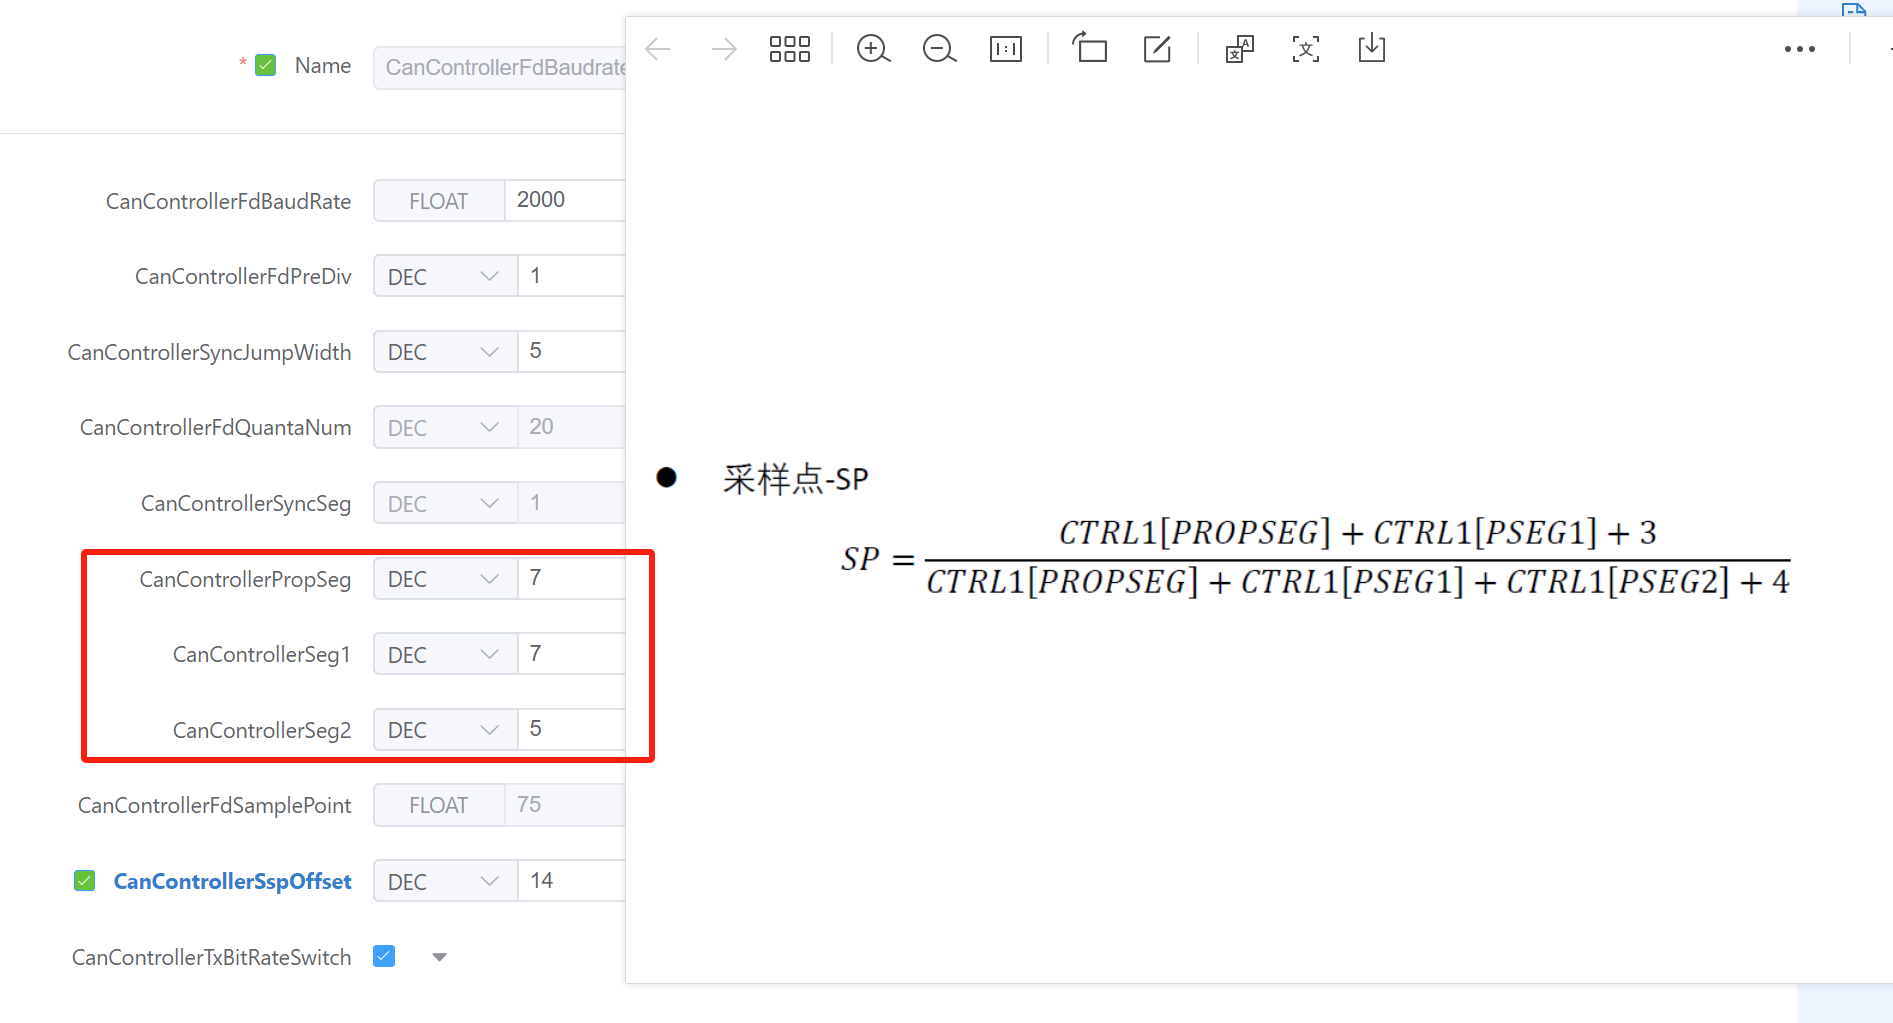Open CanControllerSeg1 DEC dropdown
The width and height of the screenshot is (1893, 1023).
445,654
